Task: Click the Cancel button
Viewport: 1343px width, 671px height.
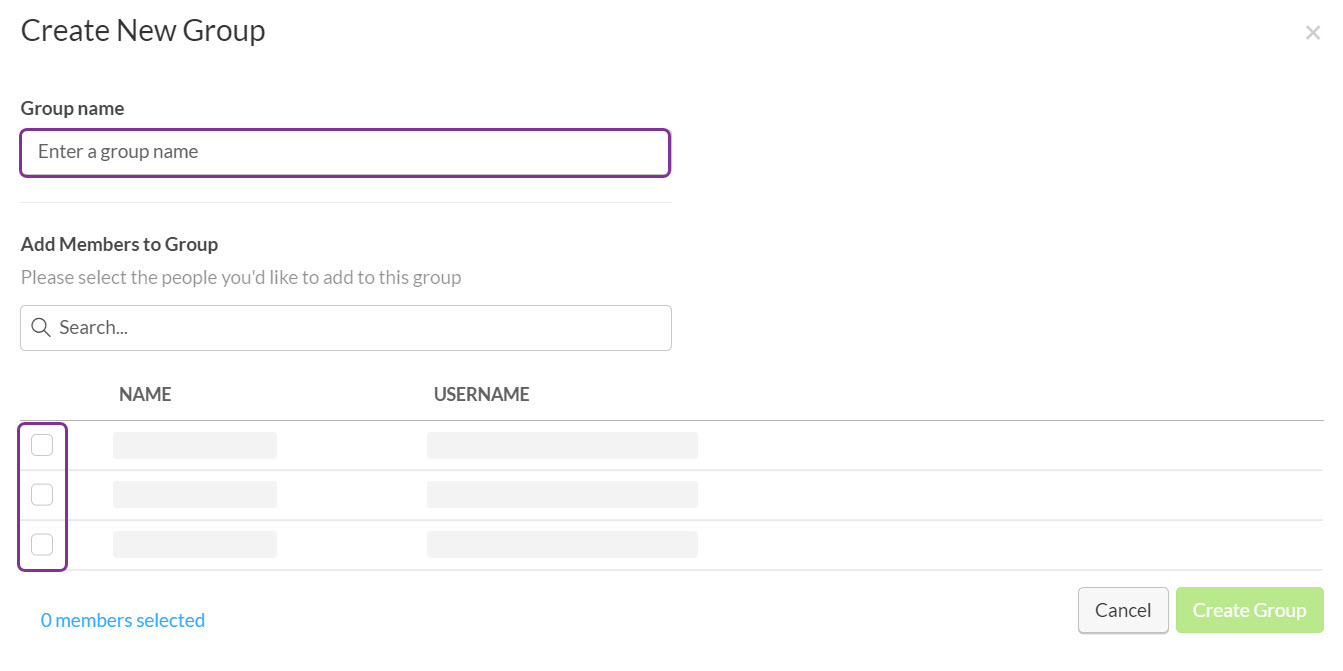Action: [x=1123, y=609]
